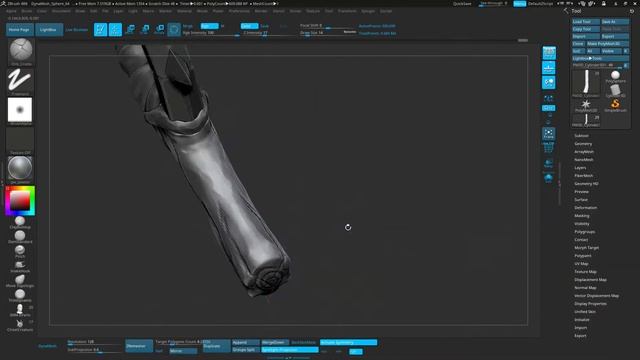
Task: Adjust the Draw Size slider
Action: [x=328, y=33]
